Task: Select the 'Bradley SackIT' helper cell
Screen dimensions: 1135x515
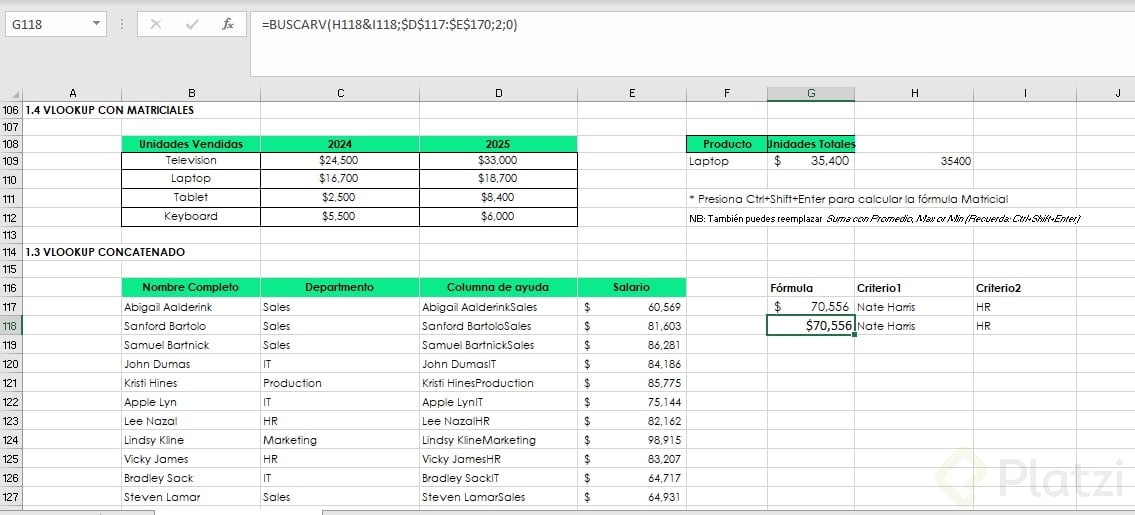Action: [499, 478]
